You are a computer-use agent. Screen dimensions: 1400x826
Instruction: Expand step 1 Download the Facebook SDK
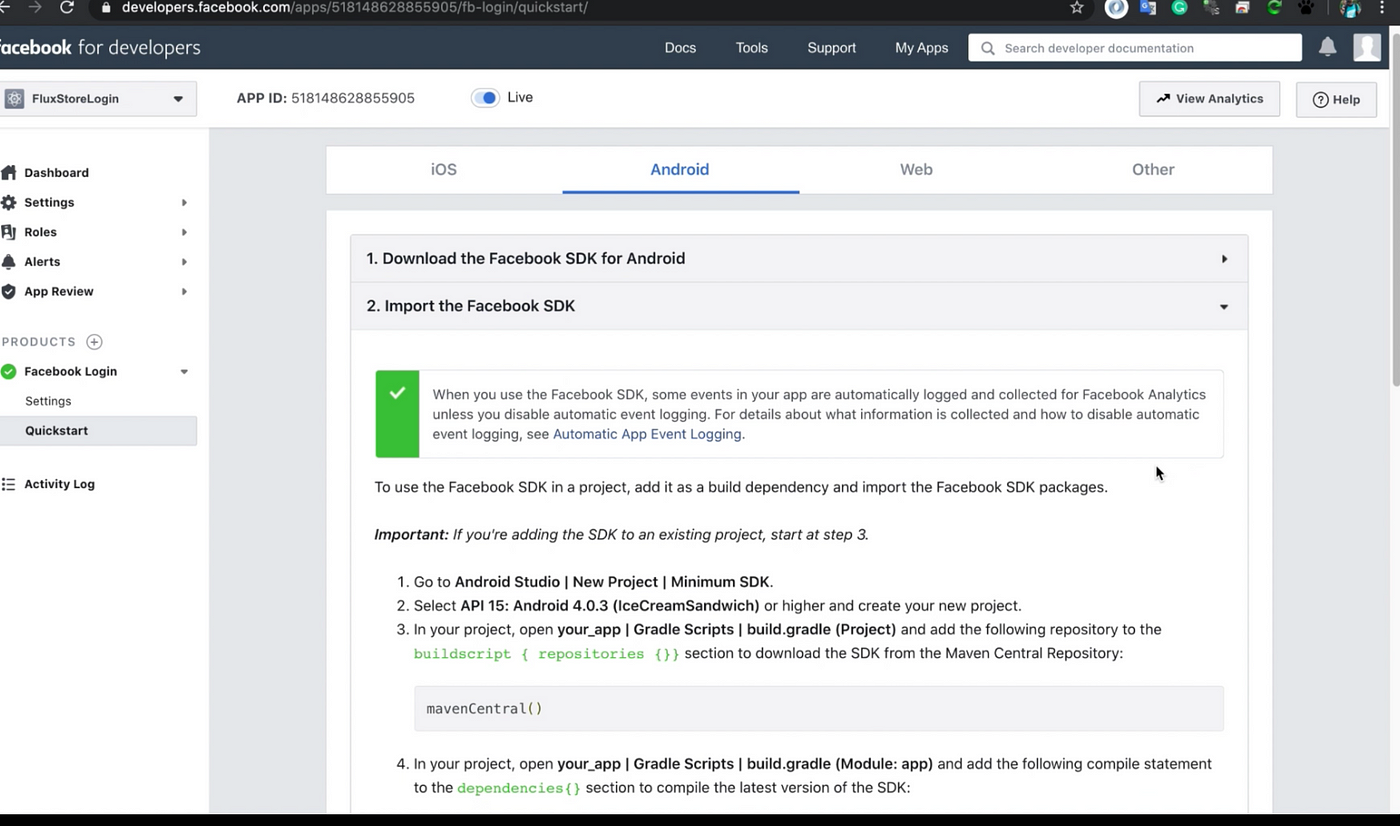pos(799,258)
